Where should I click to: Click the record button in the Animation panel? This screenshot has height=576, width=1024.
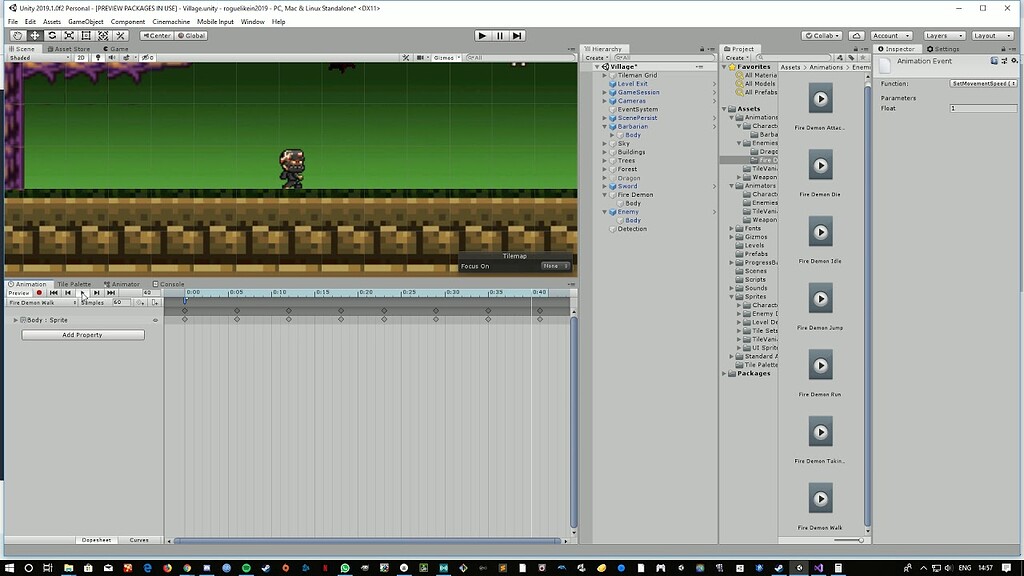(x=40, y=293)
